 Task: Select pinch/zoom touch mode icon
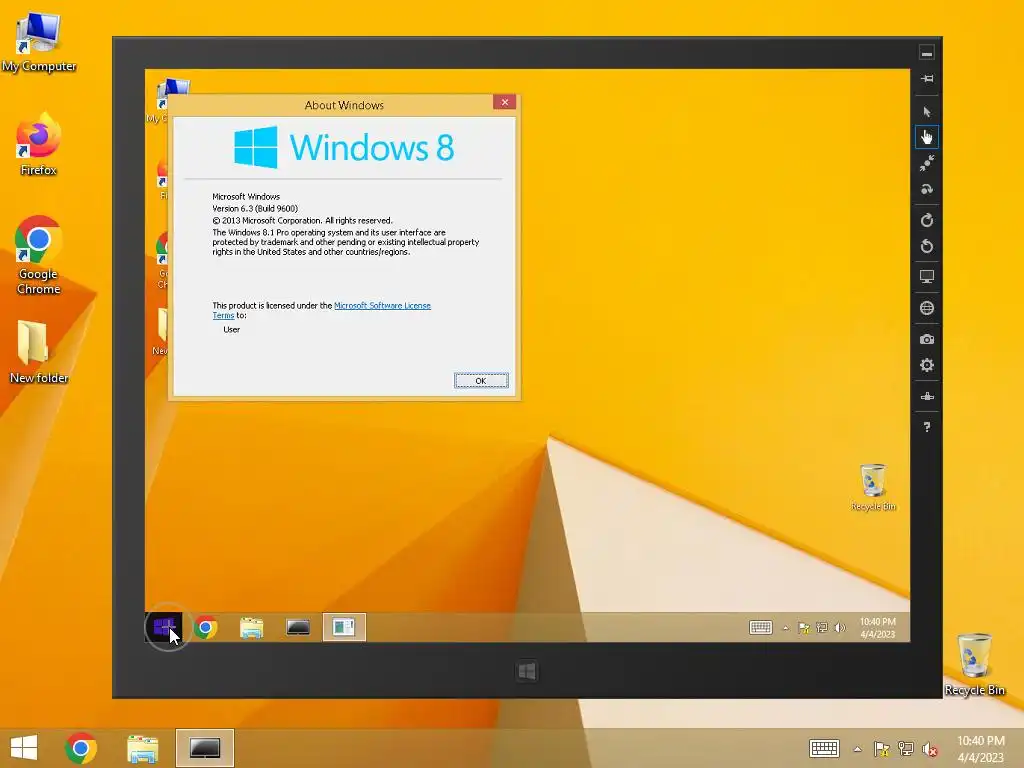click(x=927, y=163)
